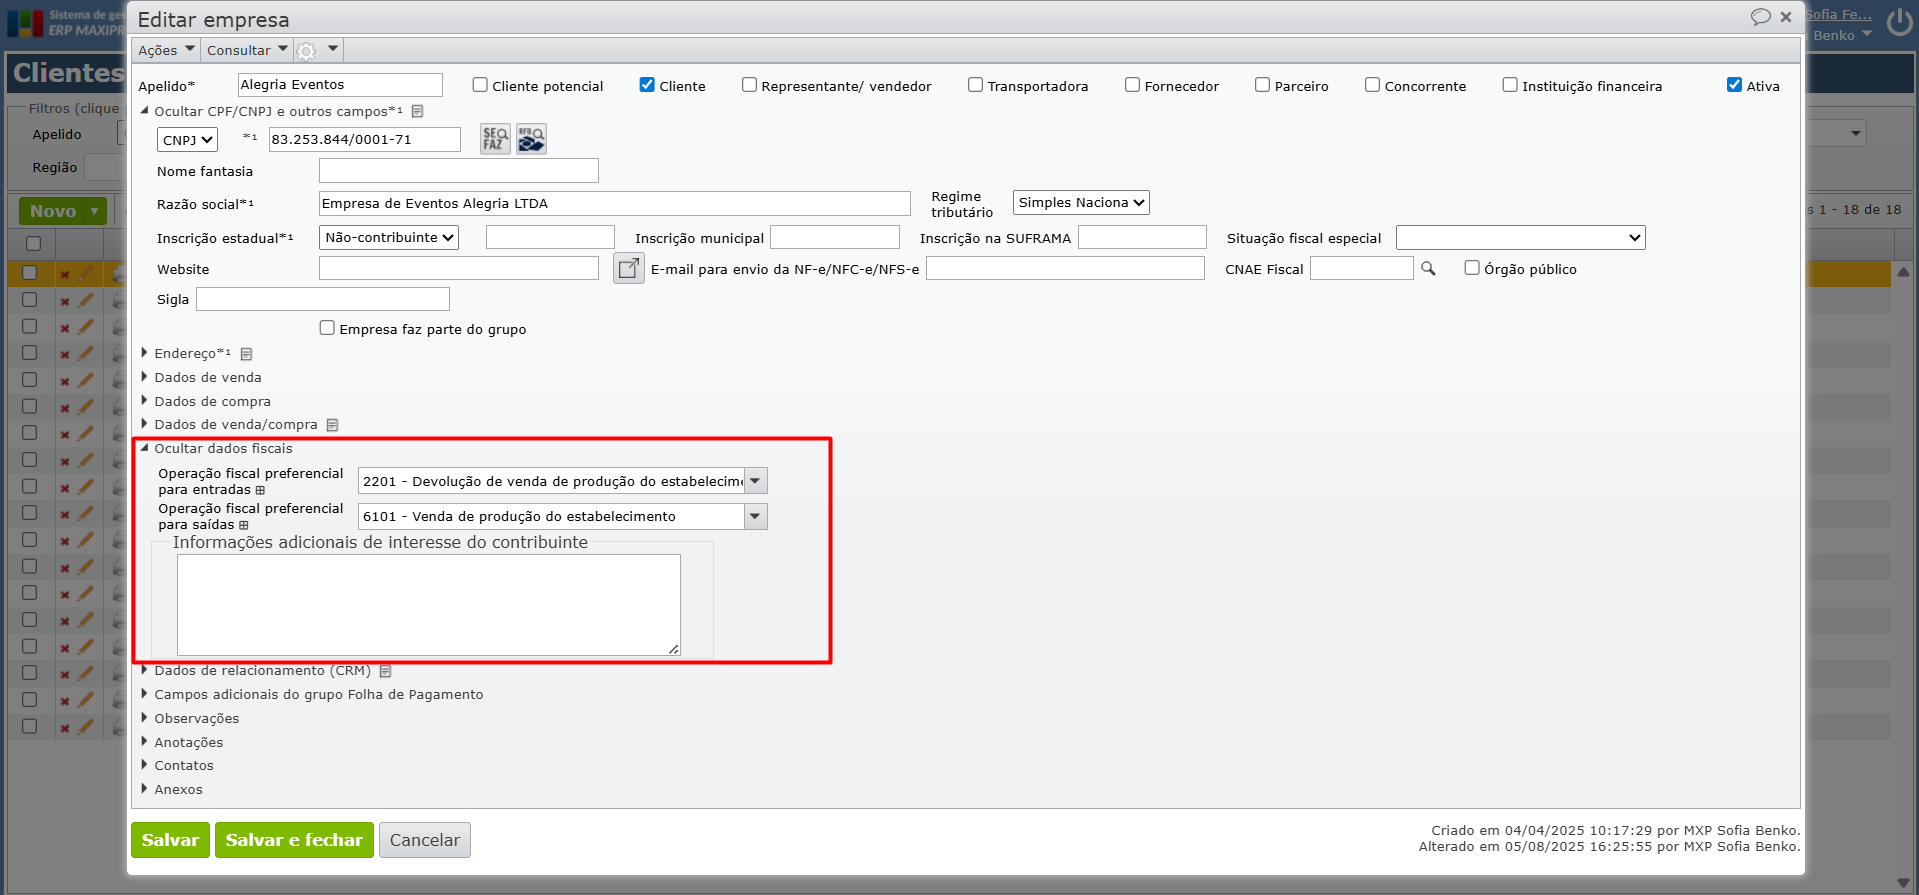Click the Novo button in Clientes window

pyautogui.click(x=62, y=211)
